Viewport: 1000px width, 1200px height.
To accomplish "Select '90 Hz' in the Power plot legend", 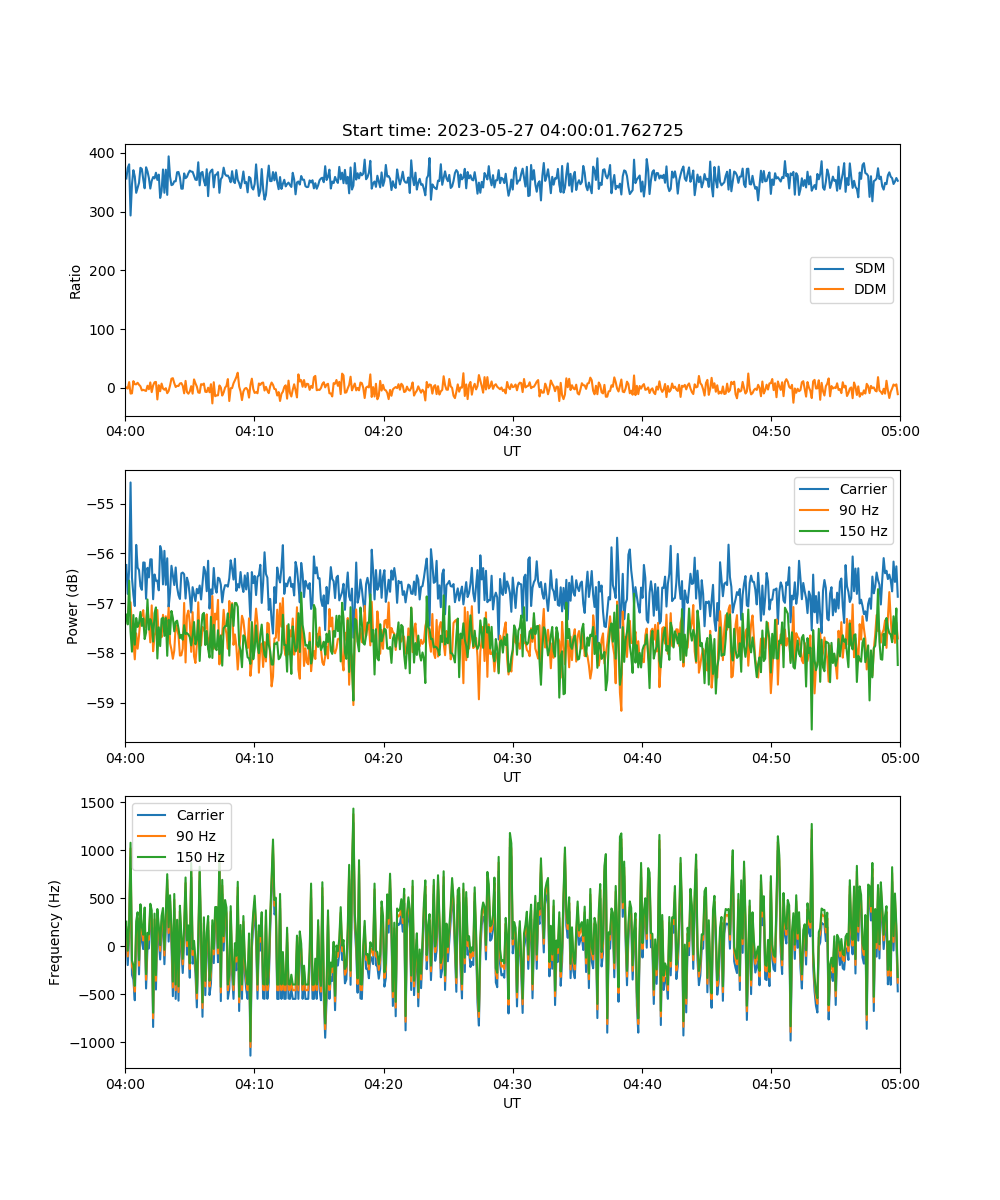I will [859, 511].
